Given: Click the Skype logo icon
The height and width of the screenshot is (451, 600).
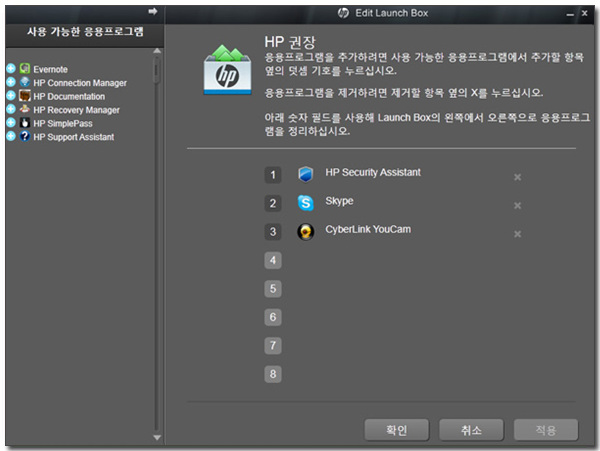Looking at the screenshot, I should coord(305,203).
